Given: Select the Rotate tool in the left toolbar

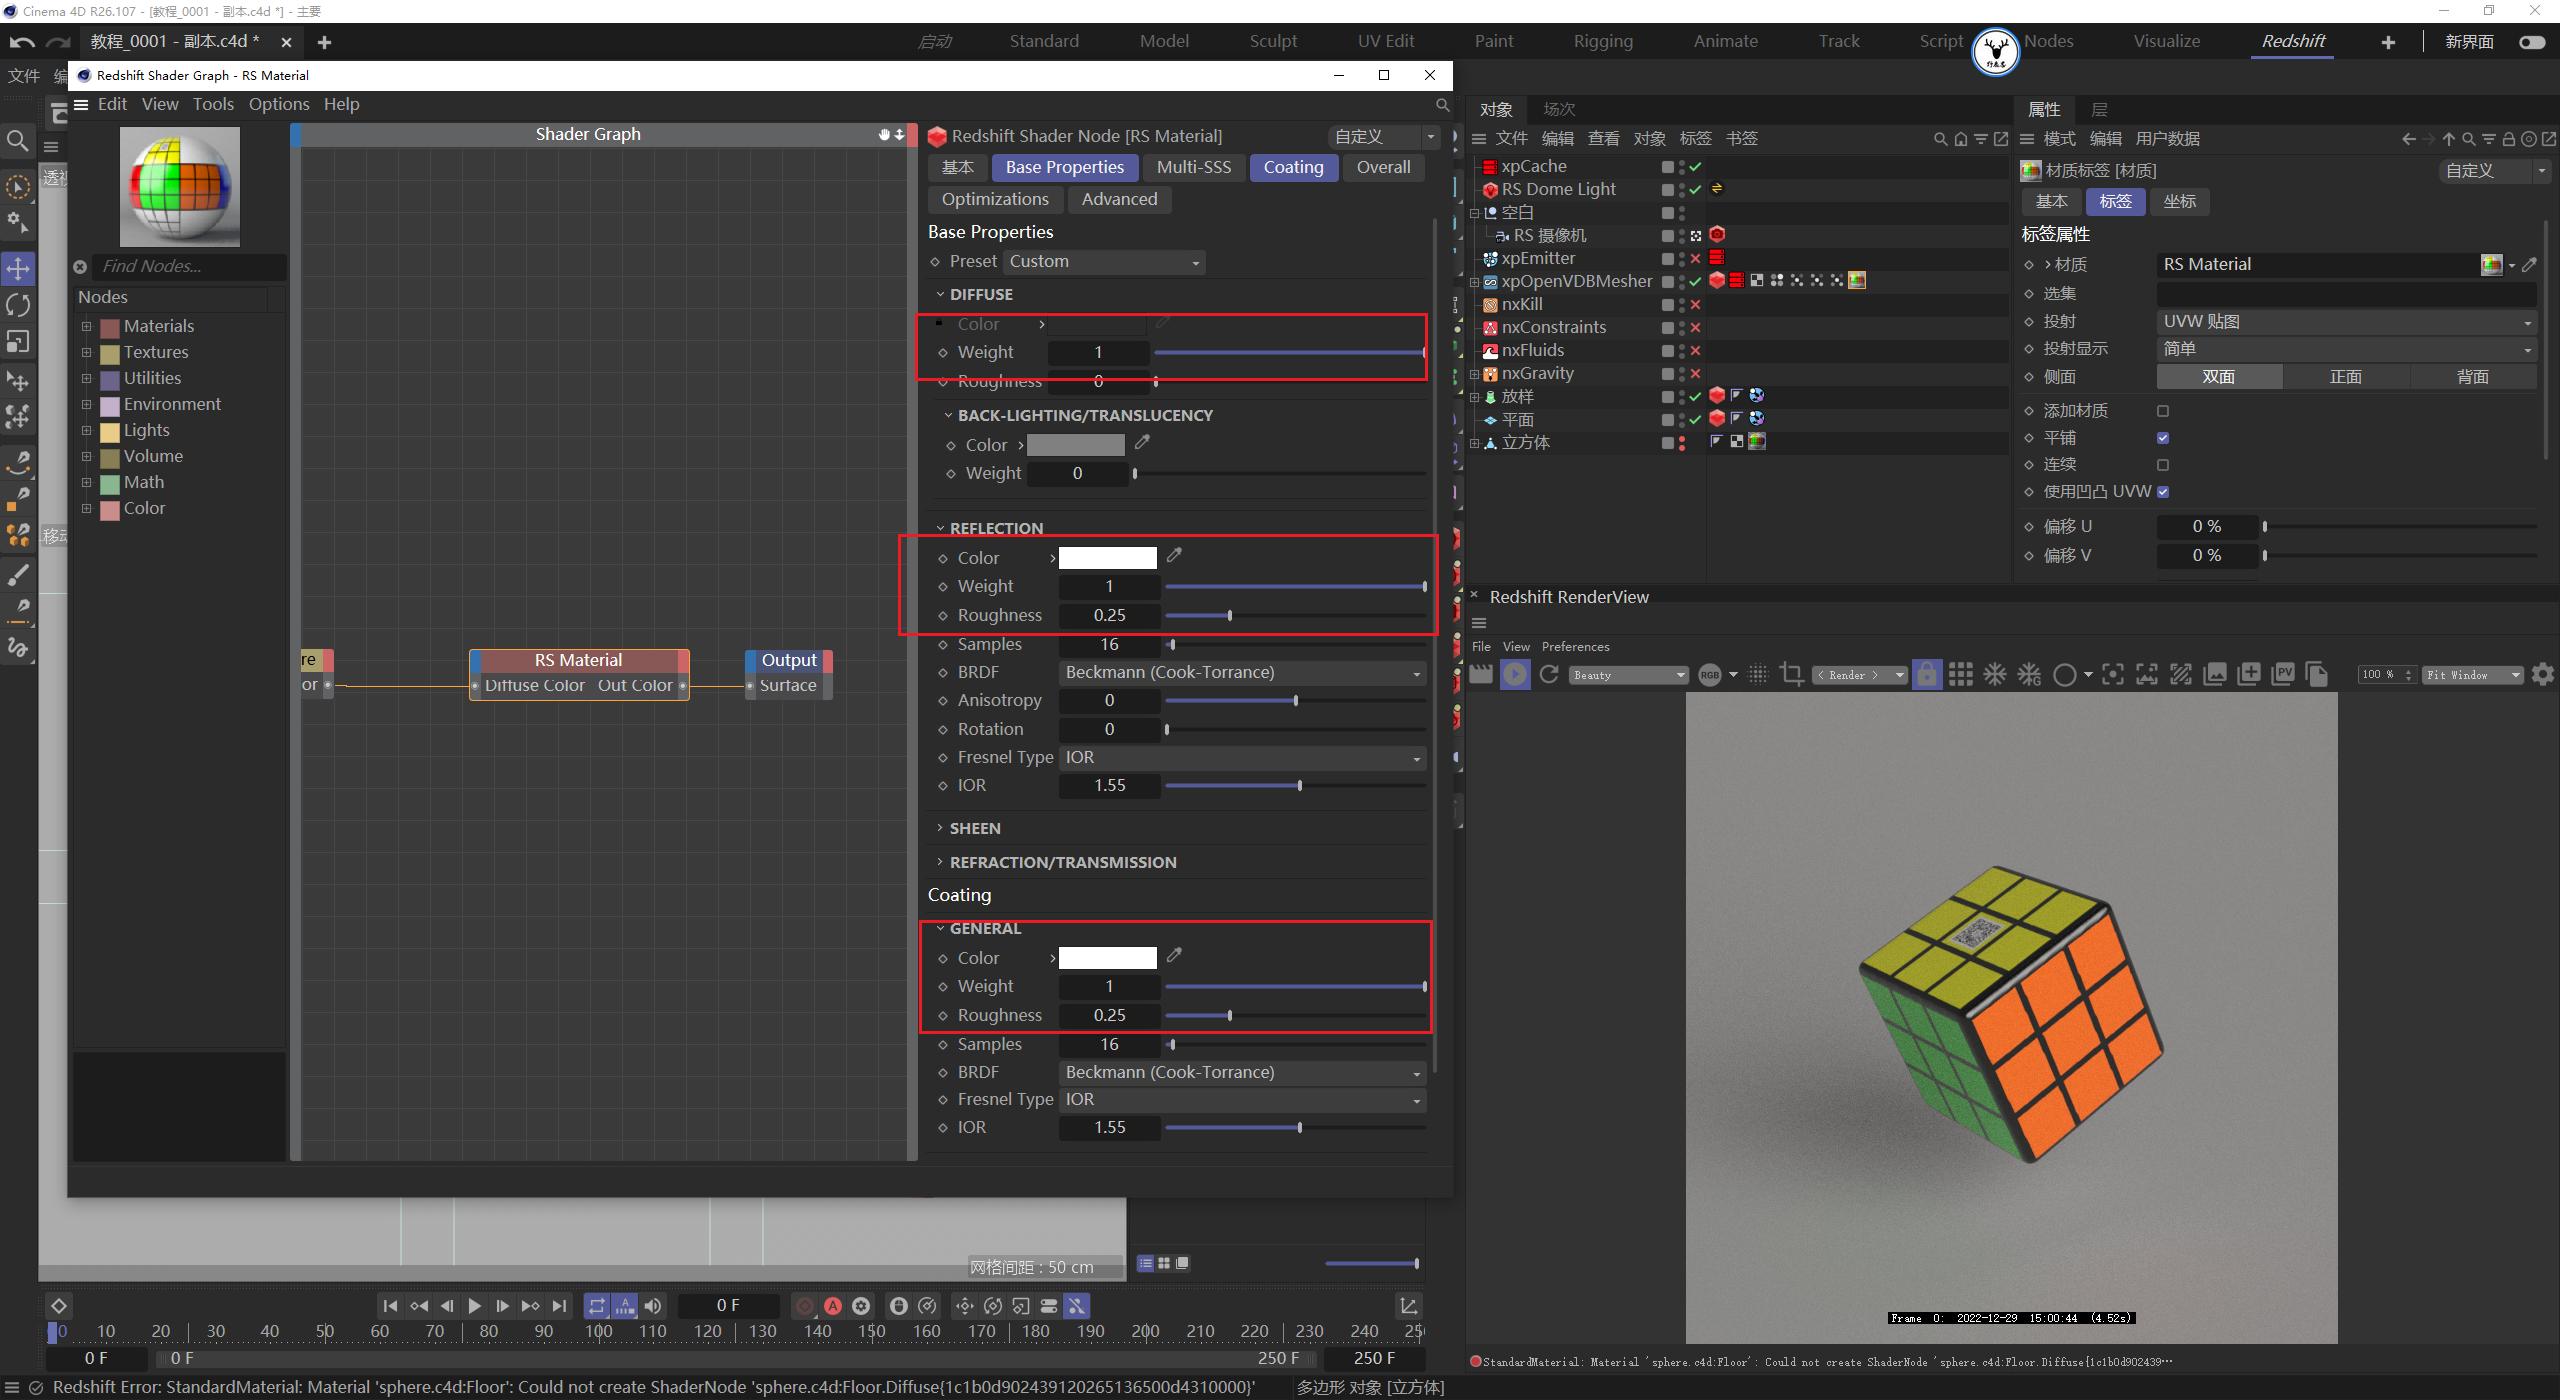Looking at the screenshot, I should click(18, 305).
